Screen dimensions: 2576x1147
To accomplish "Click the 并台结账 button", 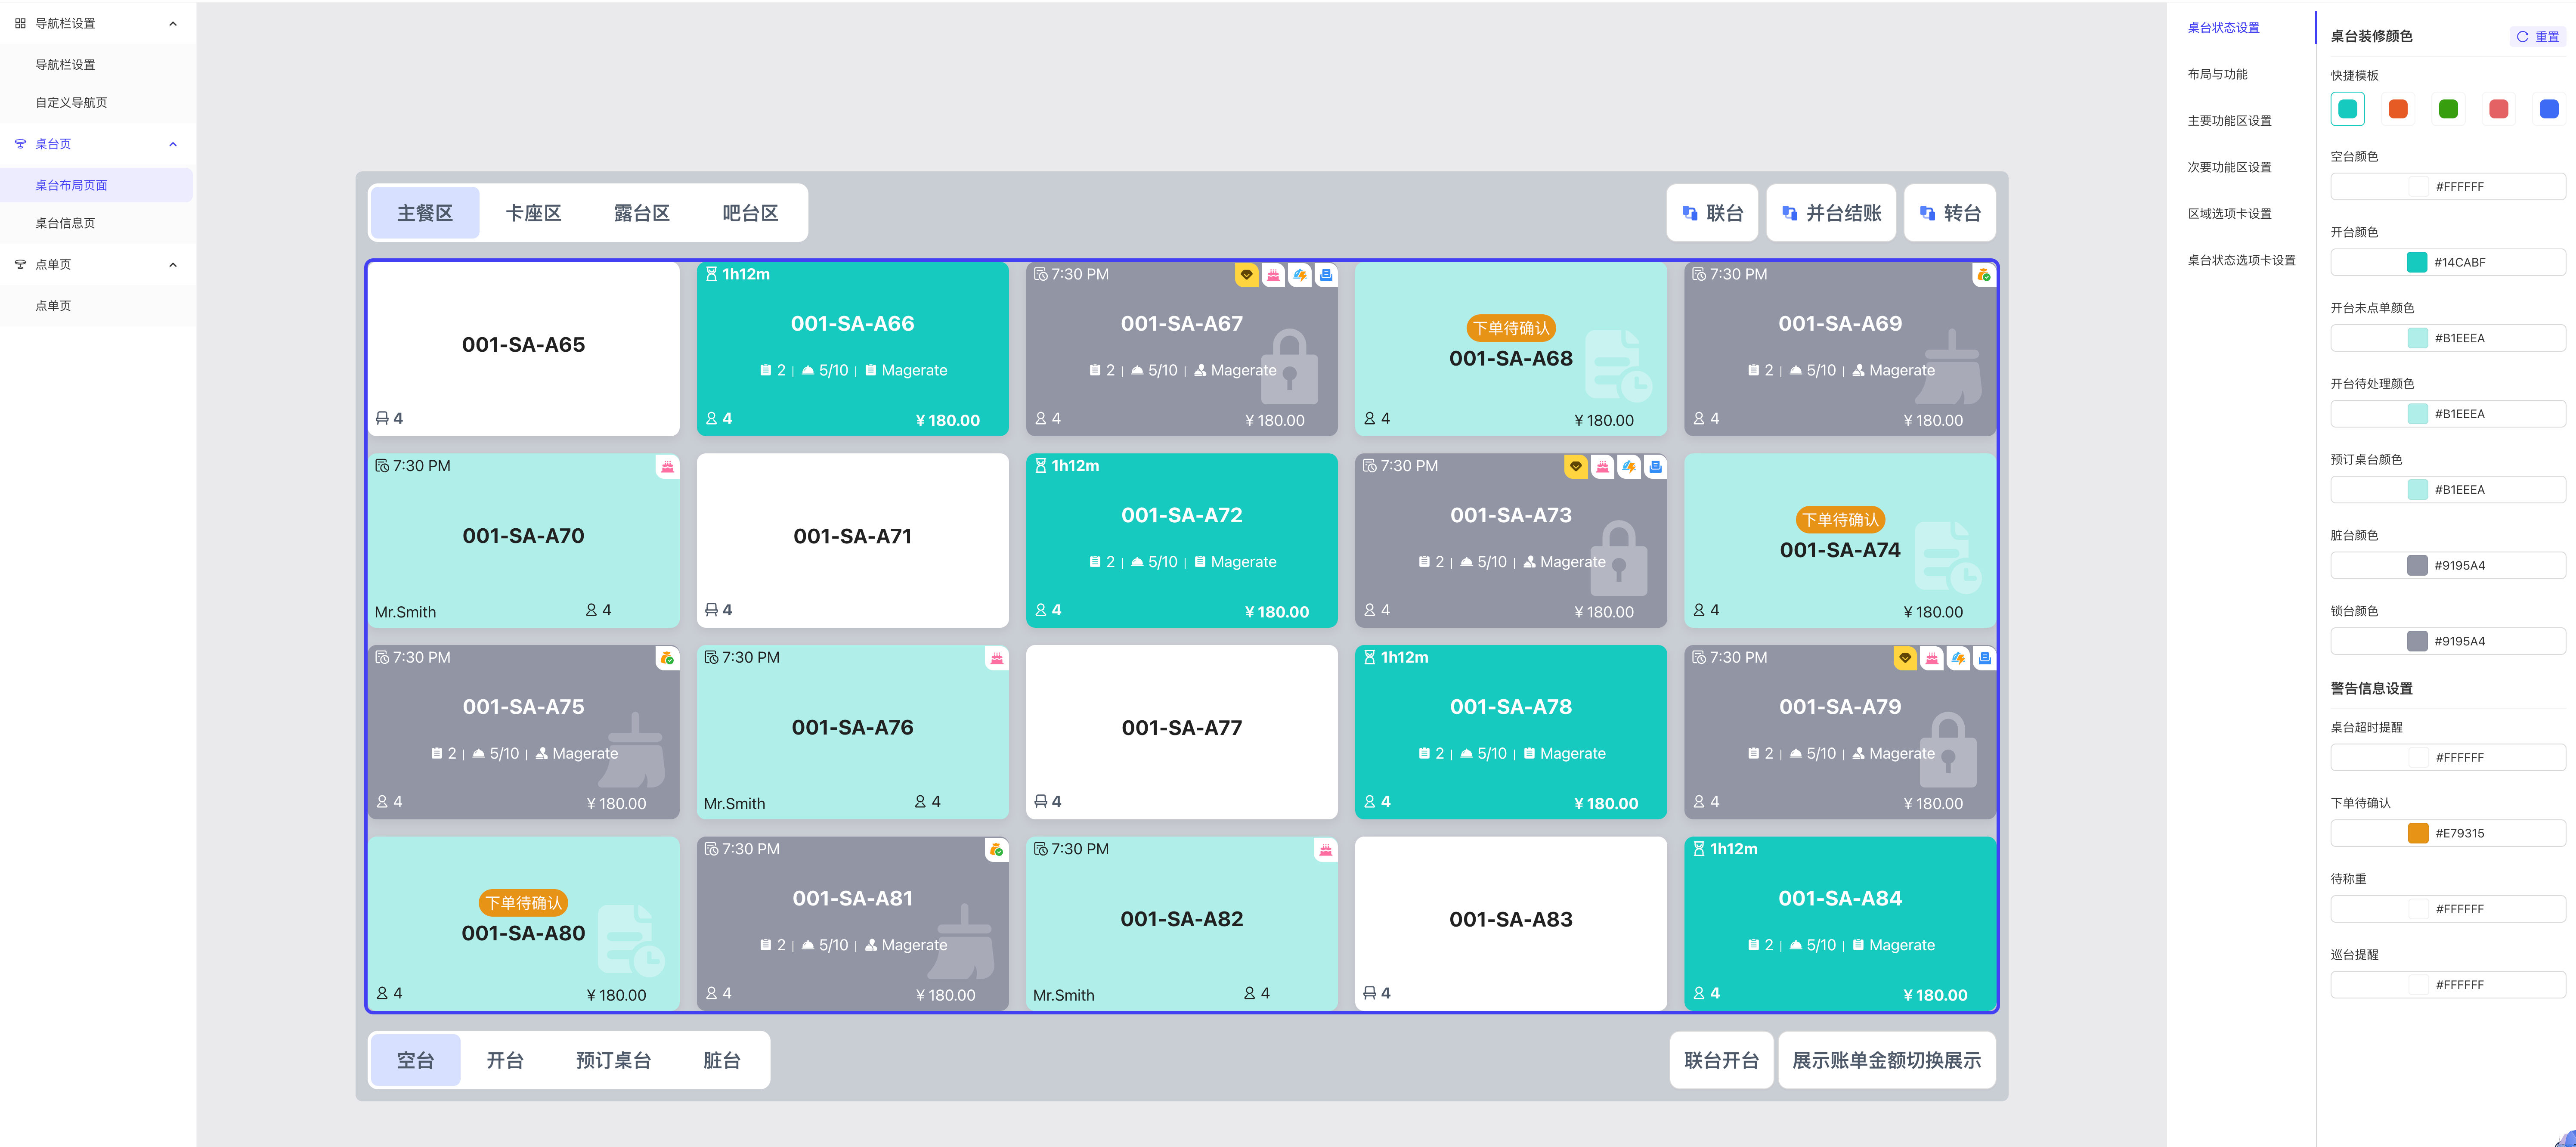I will [x=1830, y=213].
